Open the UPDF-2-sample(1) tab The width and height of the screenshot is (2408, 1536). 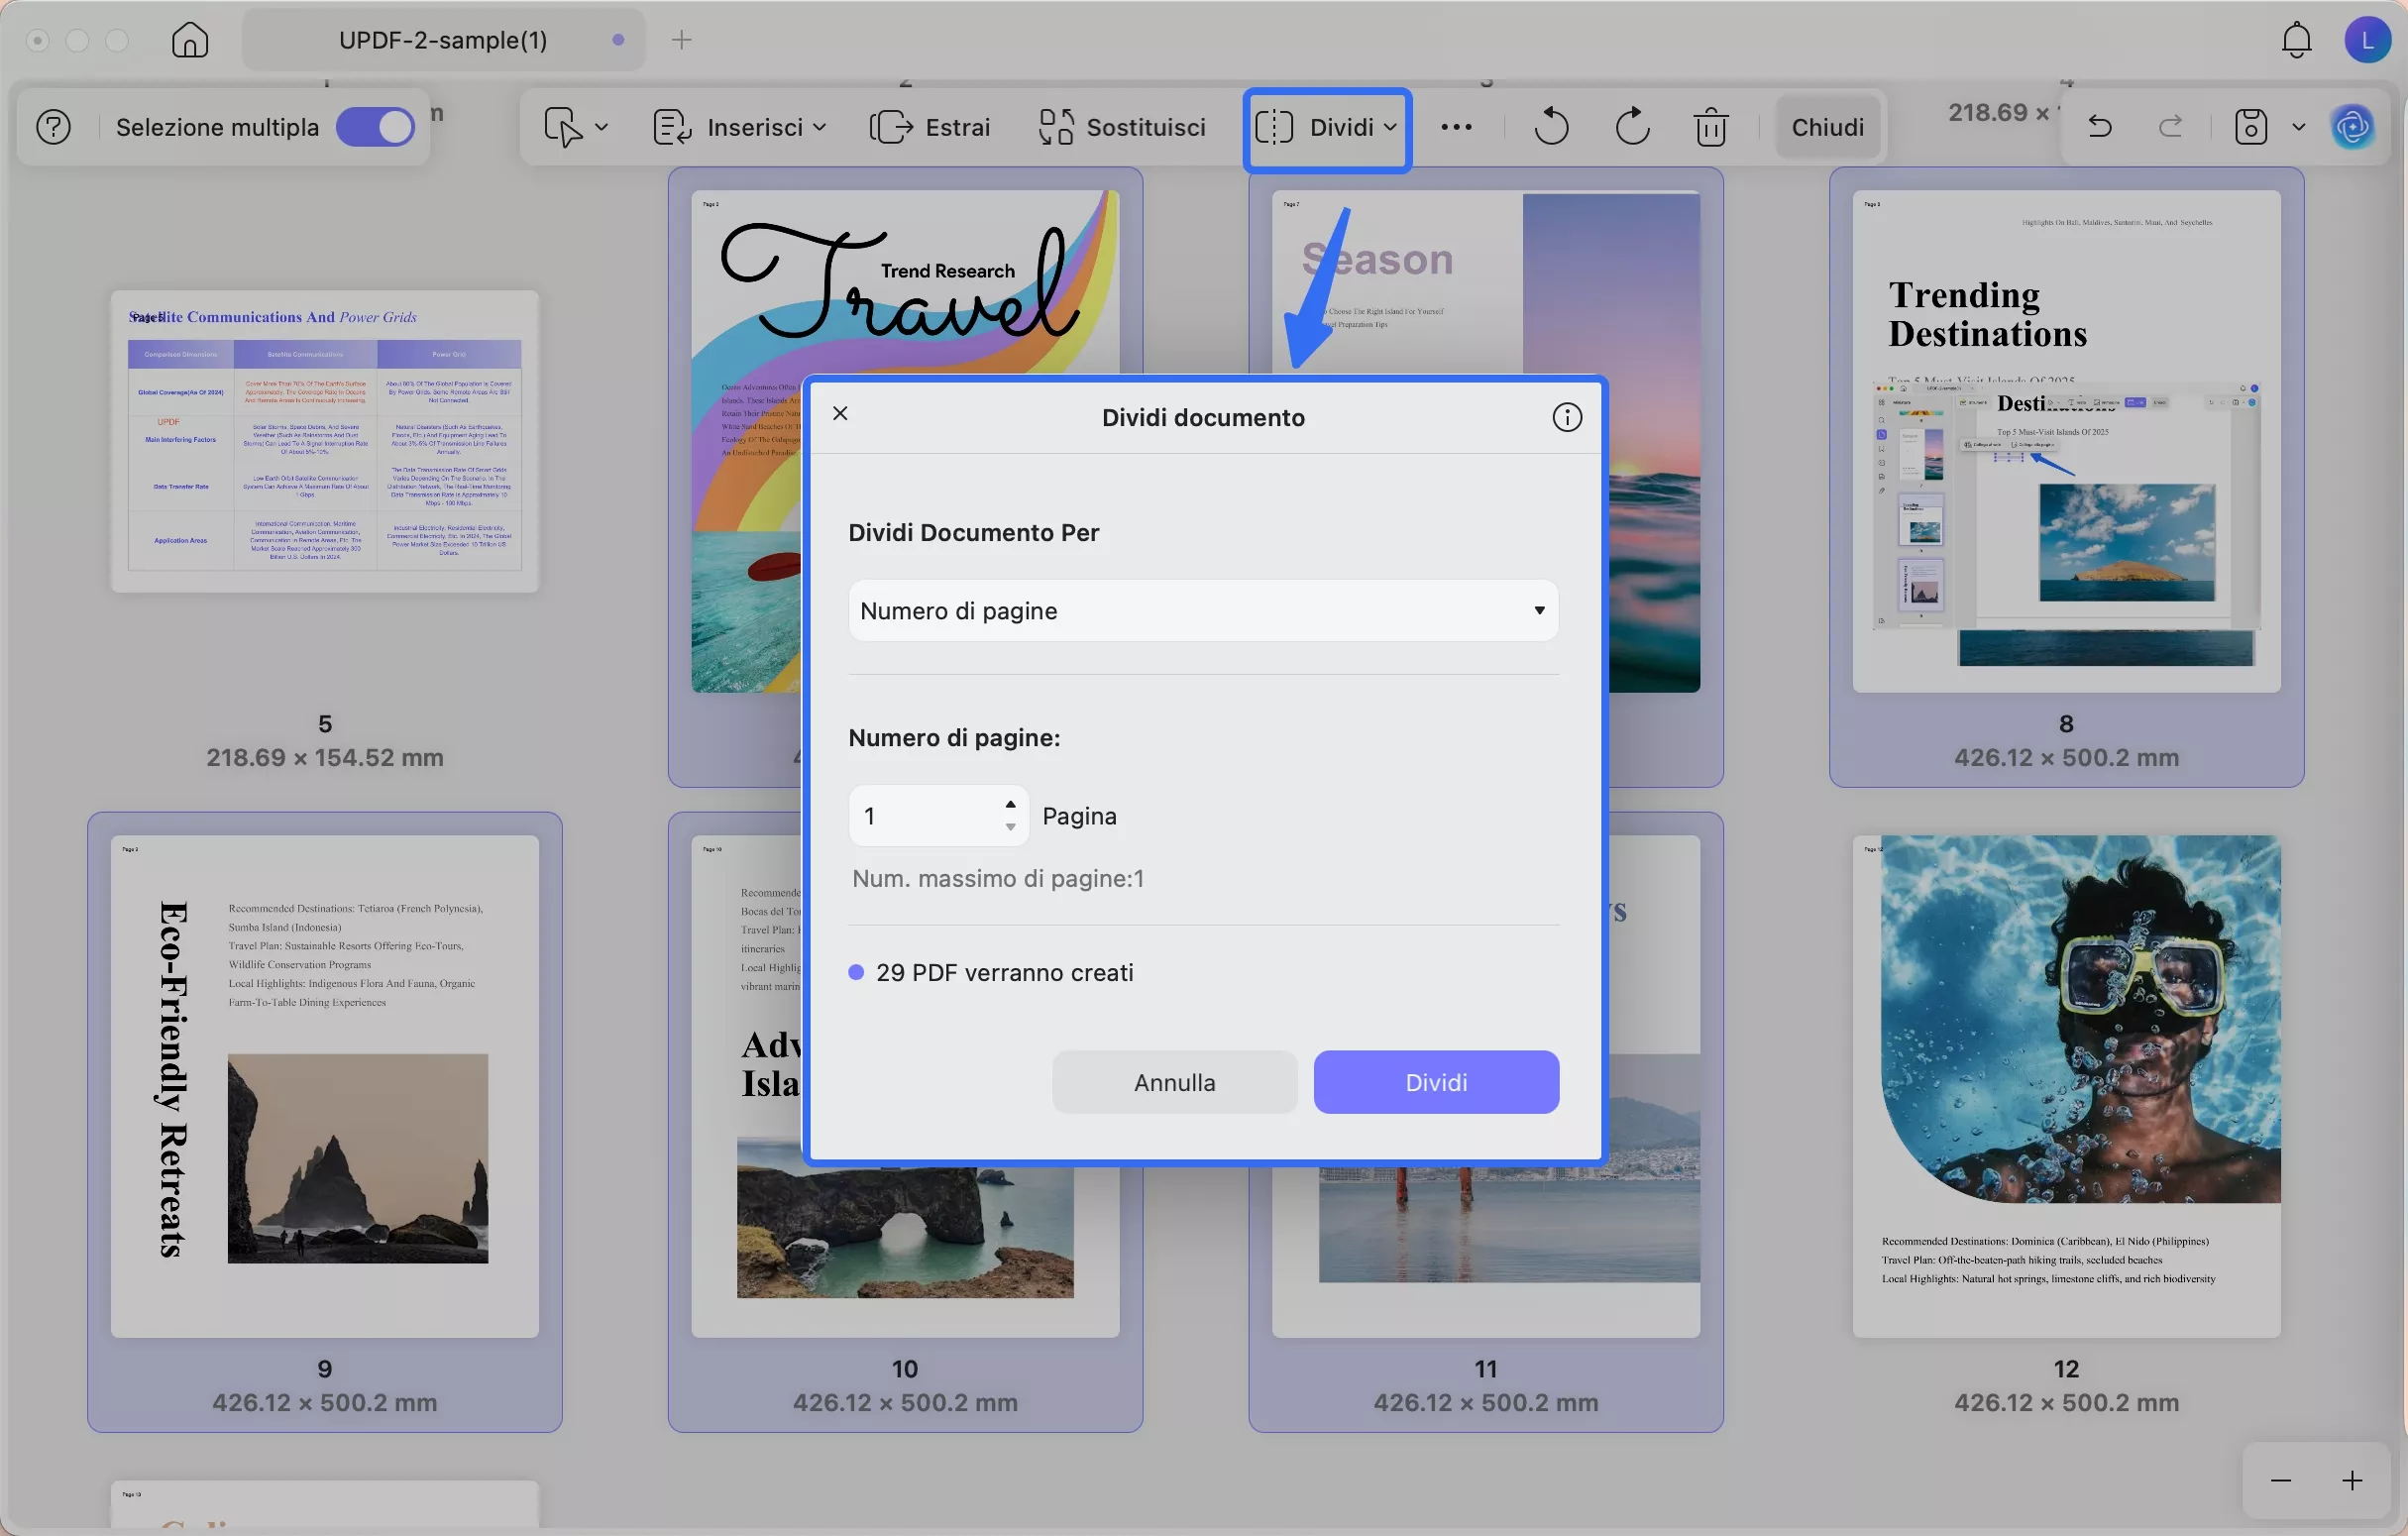443,40
